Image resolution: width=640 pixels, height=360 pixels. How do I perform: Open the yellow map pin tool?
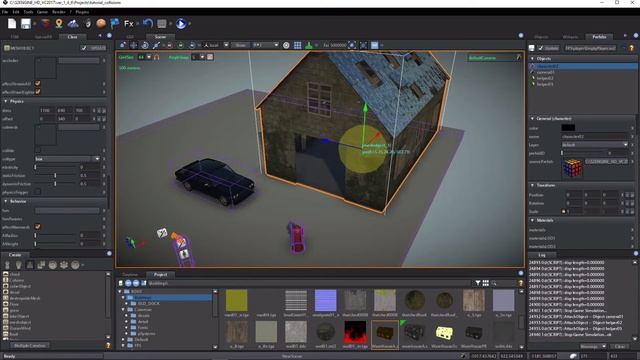[x=59, y=24]
